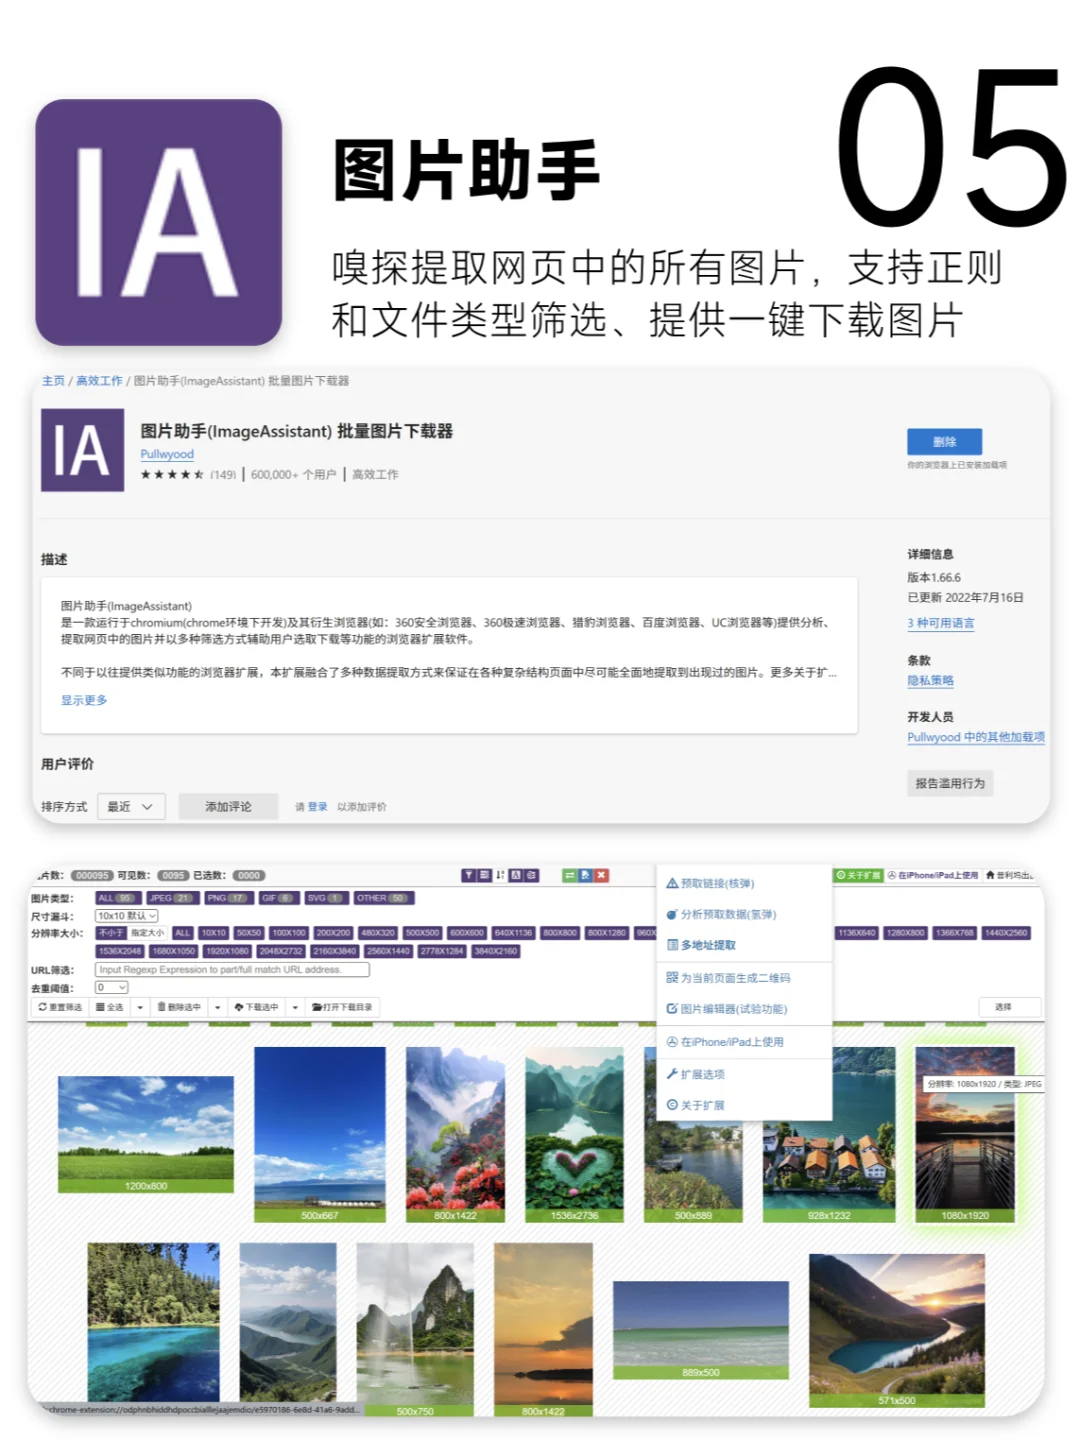Open 图片编辑器(试验功能) from the menu
Screen dimensions: 1080x1440
click(x=744, y=1009)
